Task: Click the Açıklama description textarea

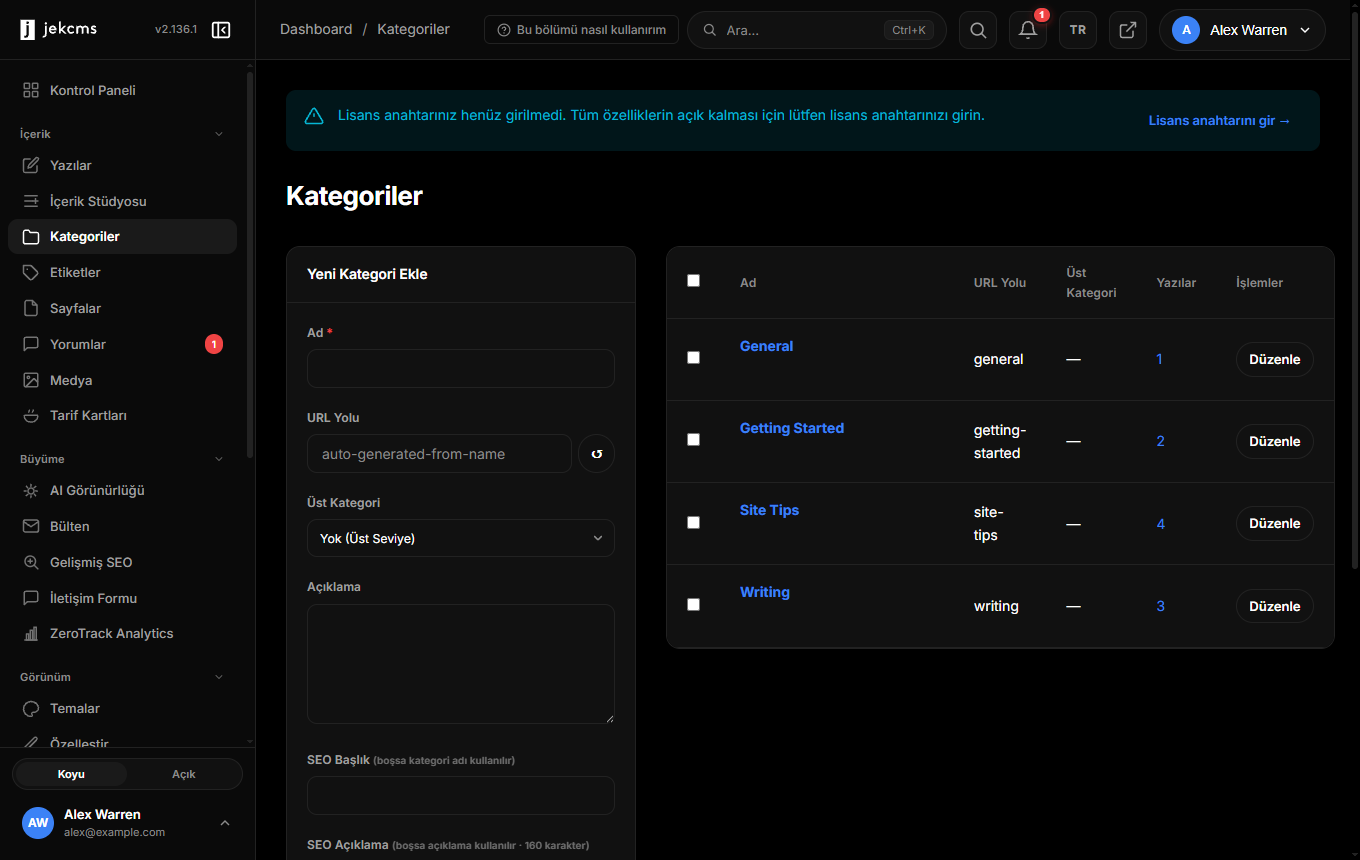Action: point(461,664)
